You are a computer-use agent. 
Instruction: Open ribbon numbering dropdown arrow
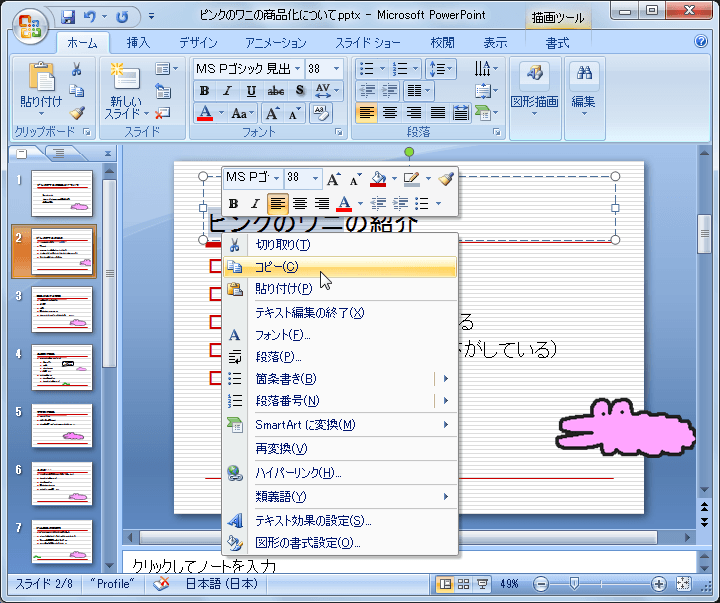(x=415, y=69)
